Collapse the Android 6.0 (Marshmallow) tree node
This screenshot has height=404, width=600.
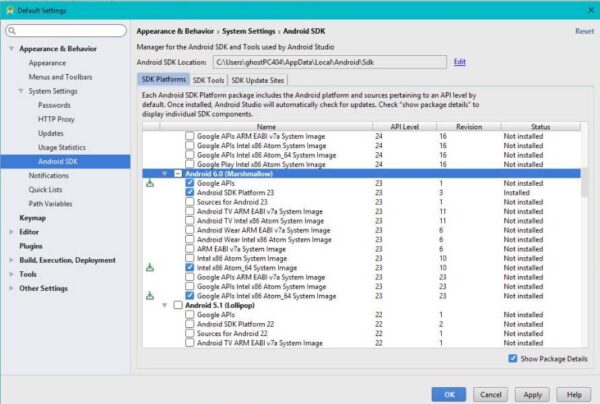(x=165, y=174)
